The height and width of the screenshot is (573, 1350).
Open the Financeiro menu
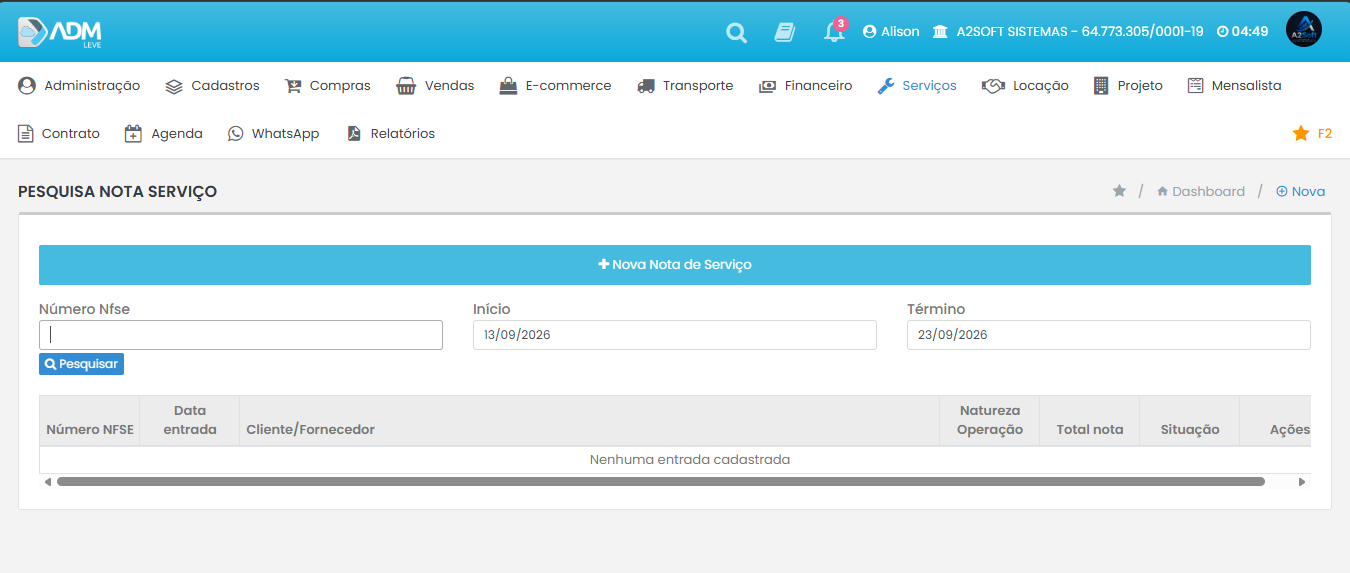(805, 86)
